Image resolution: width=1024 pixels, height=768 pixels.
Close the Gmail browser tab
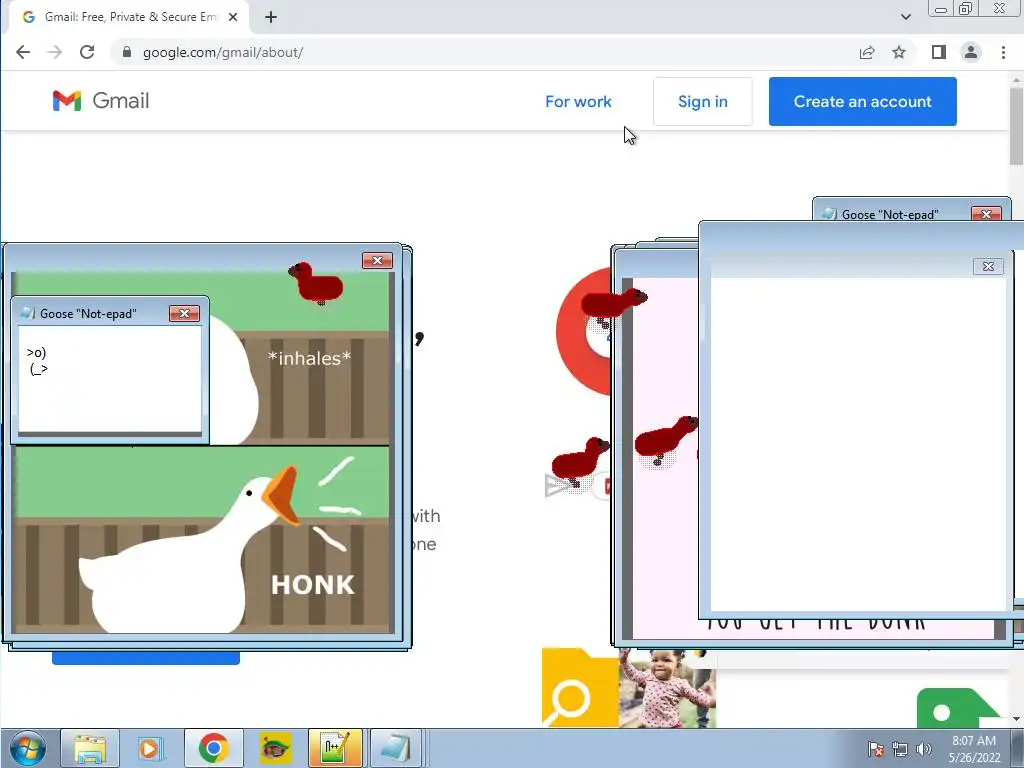232,17
